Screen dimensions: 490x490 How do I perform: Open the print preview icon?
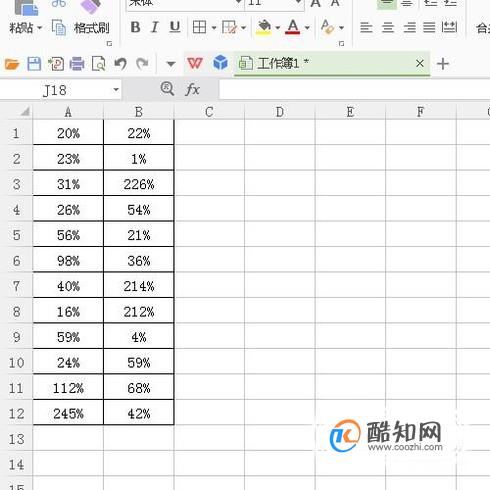[99, 63]
